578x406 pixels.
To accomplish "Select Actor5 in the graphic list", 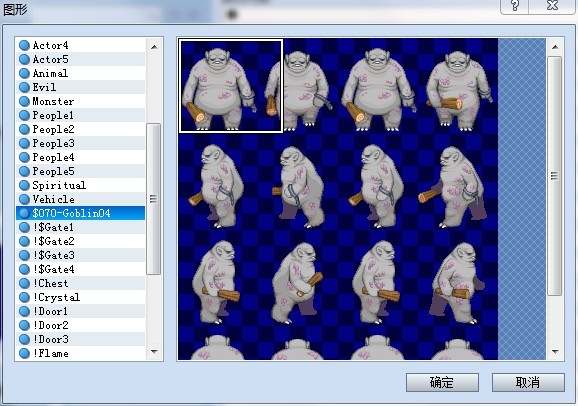I will tap(80, 59).
